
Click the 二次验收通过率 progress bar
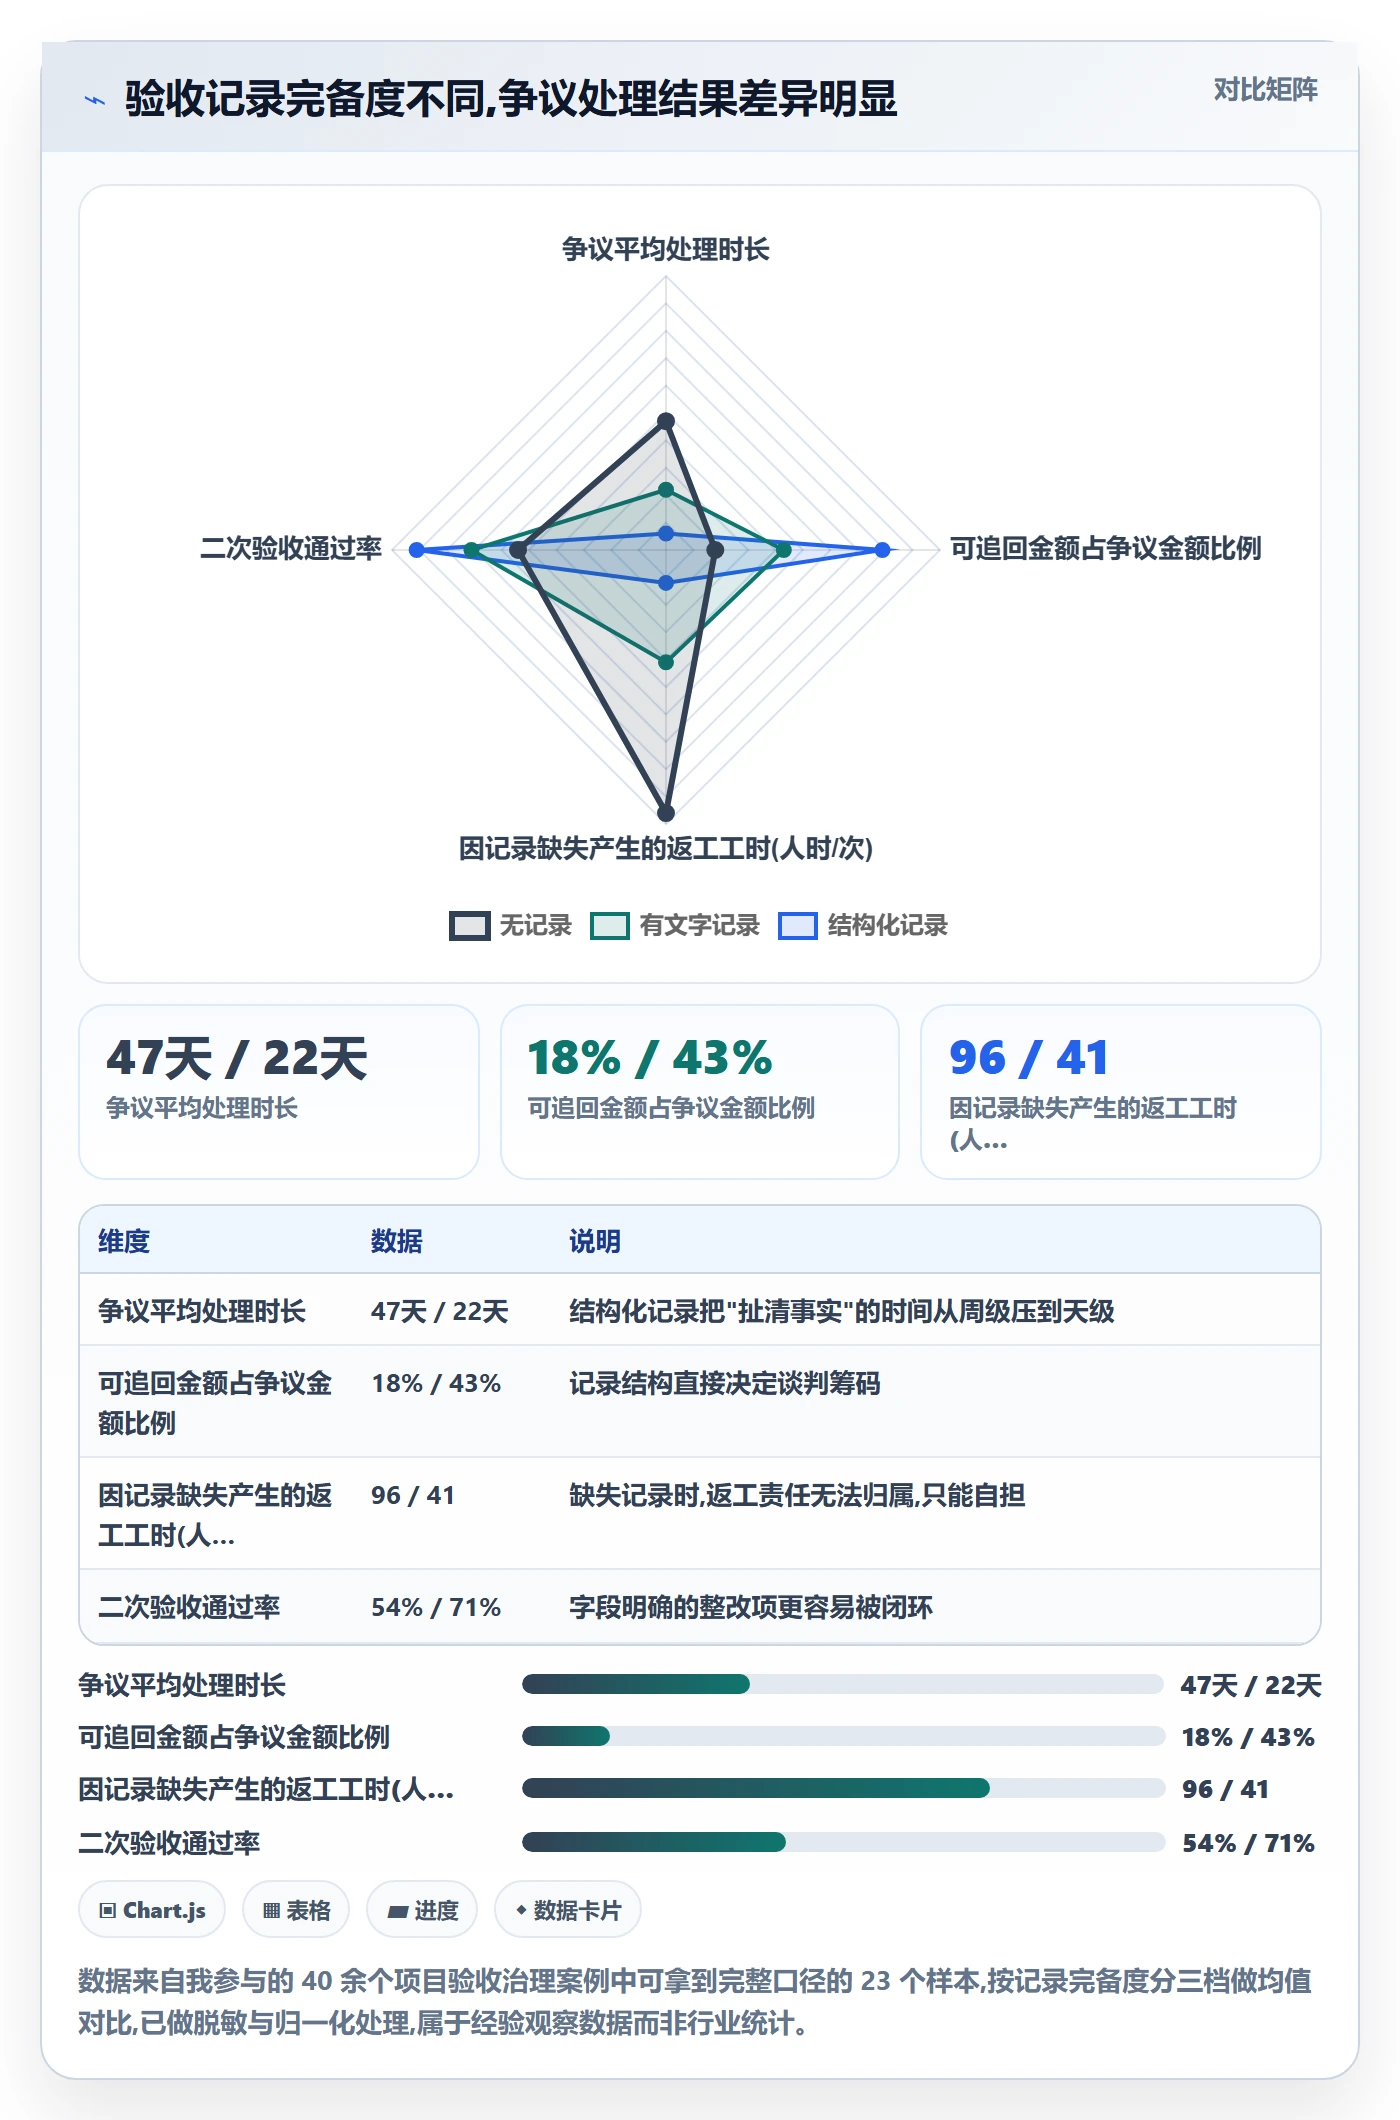coord(843,1842)
